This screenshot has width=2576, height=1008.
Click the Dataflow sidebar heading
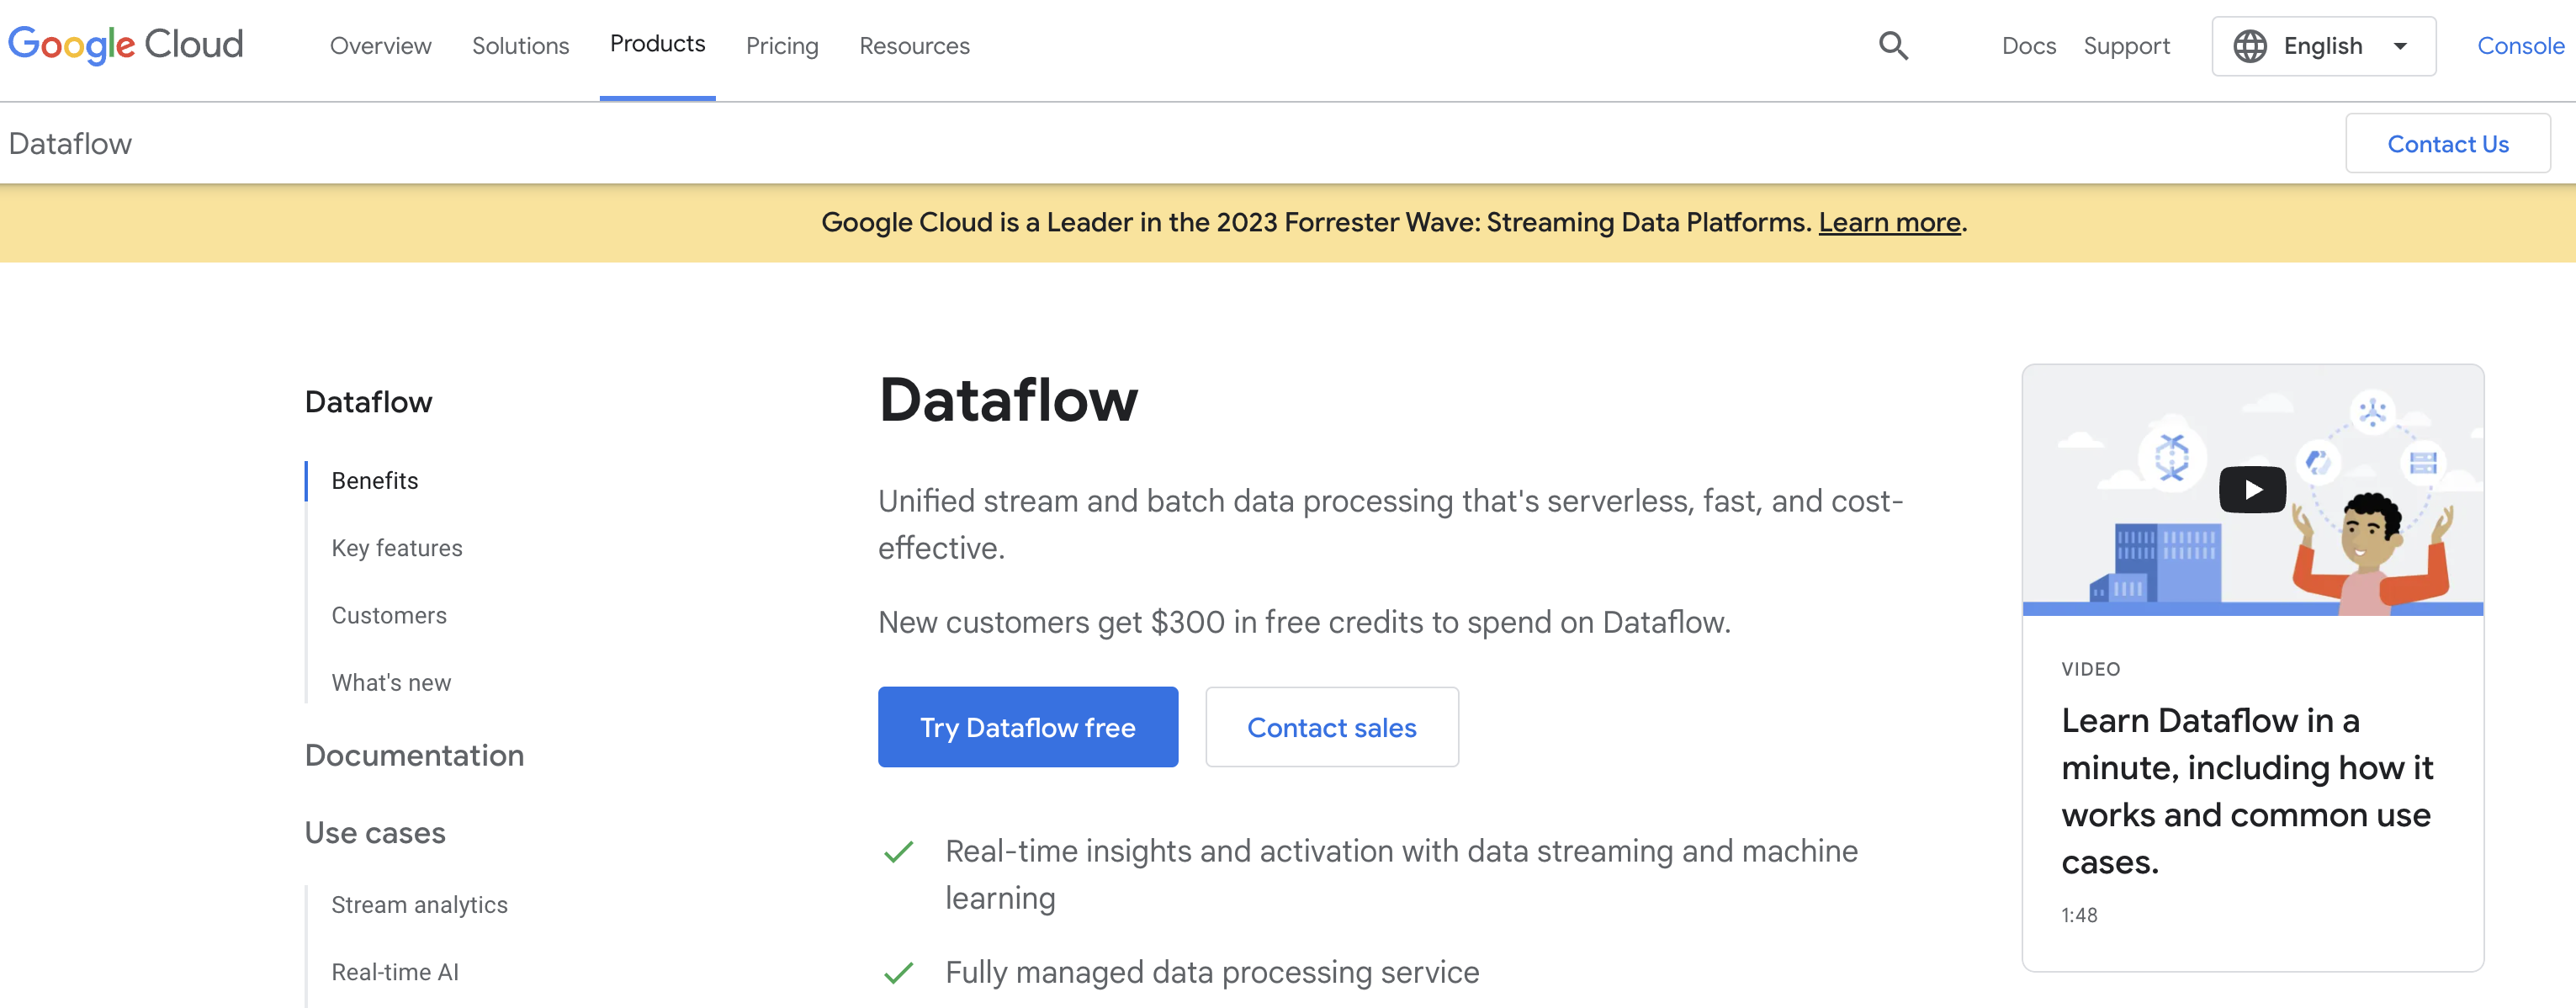point(368,402)
